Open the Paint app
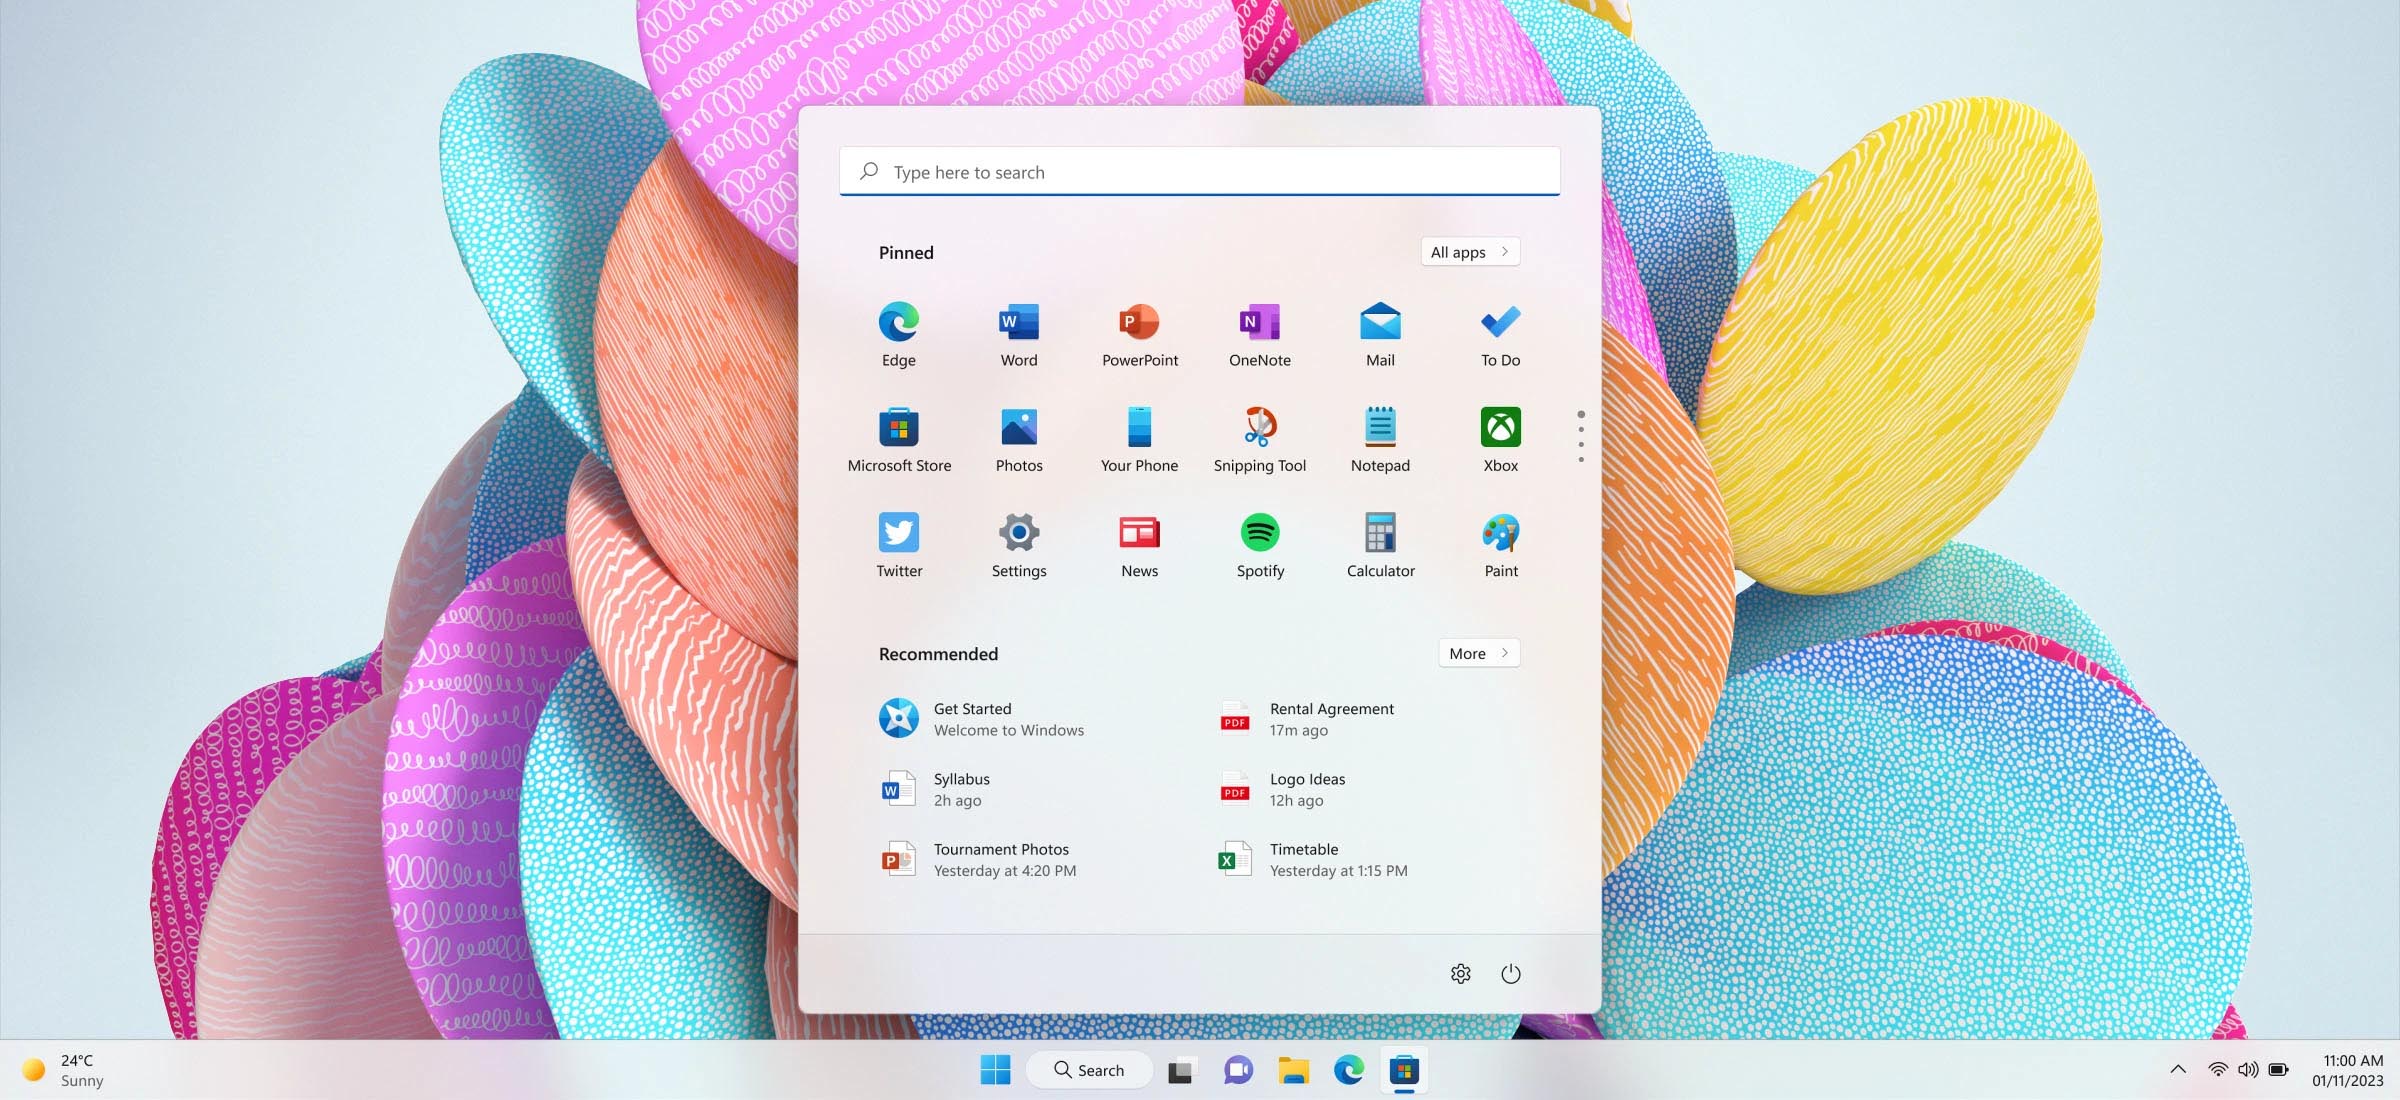The height and width of the screenshot is (1100, 2400). 1500,545
